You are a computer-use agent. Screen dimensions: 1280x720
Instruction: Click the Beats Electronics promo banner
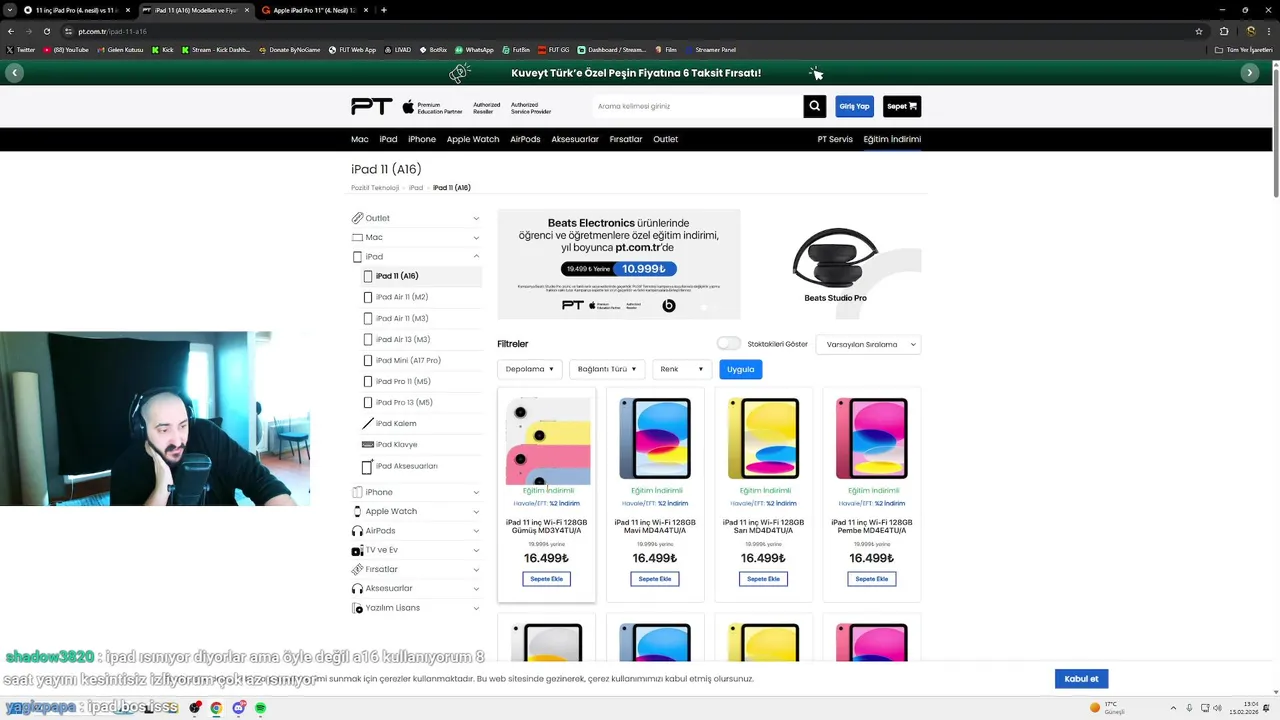[x=619, y=264]
